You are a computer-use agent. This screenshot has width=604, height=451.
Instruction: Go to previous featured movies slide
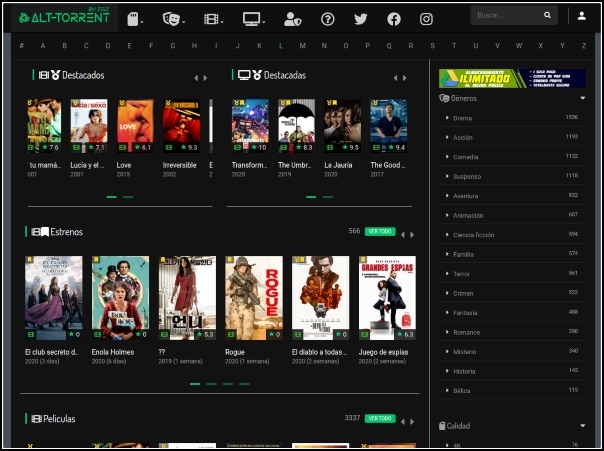tap(196, 78)
